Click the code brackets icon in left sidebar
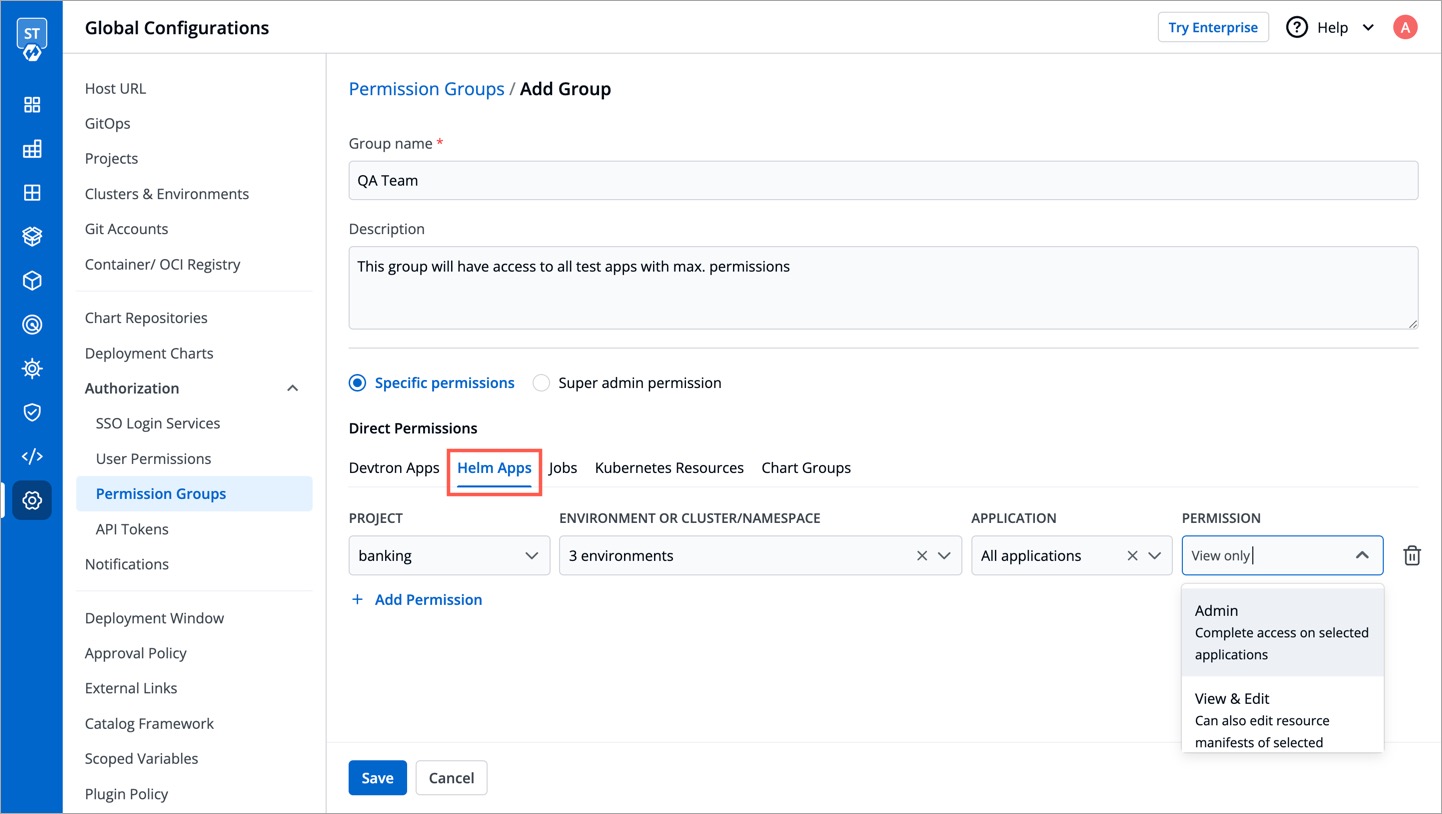1442x814 pixels. click(x=32, y=456)
